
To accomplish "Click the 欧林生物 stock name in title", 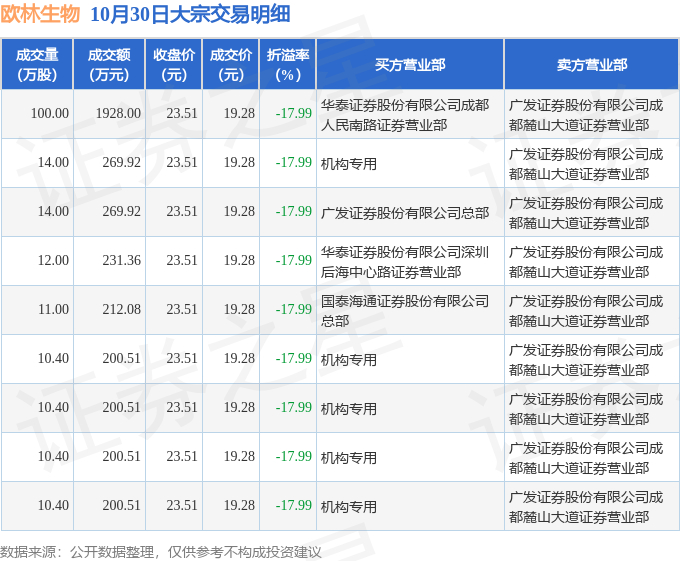I will tap(40, 14).
